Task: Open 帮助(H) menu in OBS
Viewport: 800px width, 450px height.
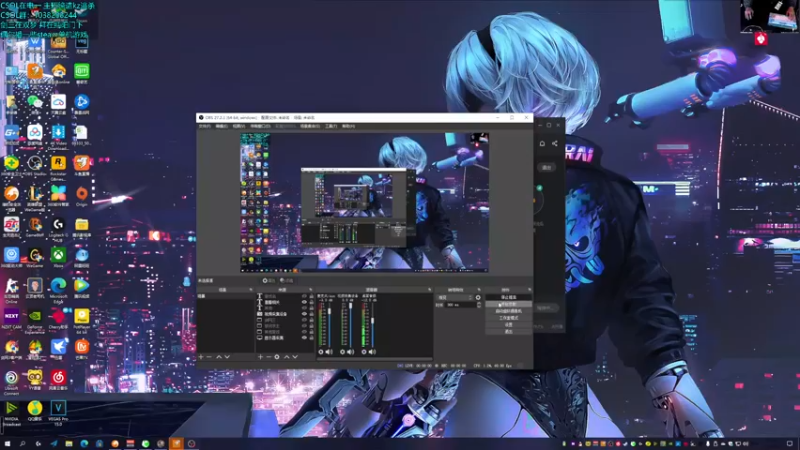Action: [x=348, y=126]
